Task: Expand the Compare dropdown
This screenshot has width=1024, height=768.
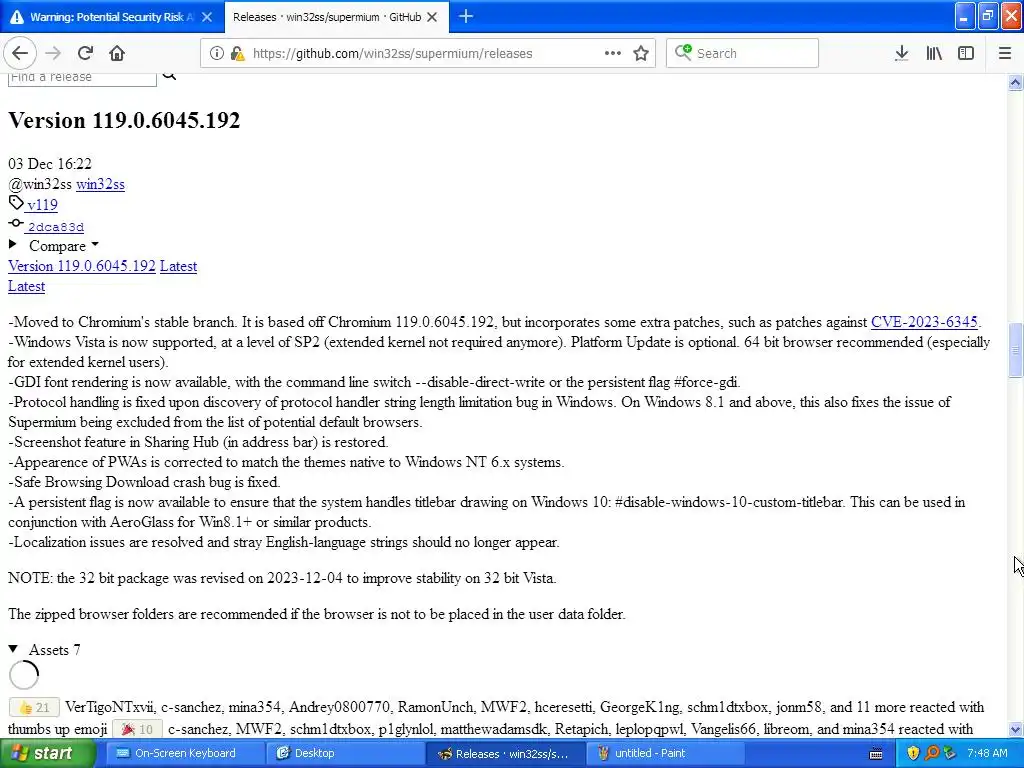Action: (x=55, y=246)
